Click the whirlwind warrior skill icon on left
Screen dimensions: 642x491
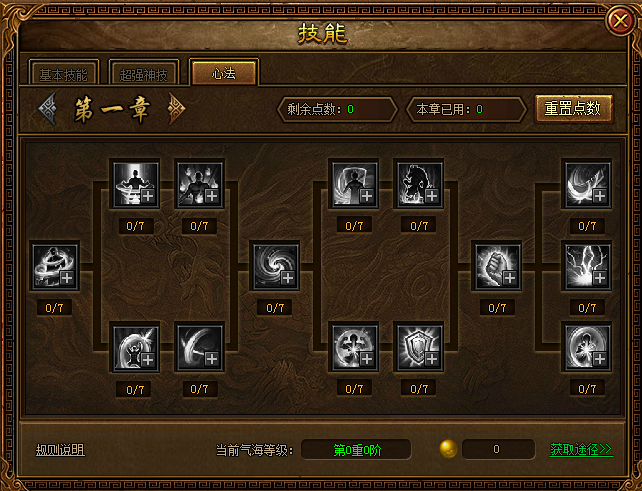(x=55, y=266)
